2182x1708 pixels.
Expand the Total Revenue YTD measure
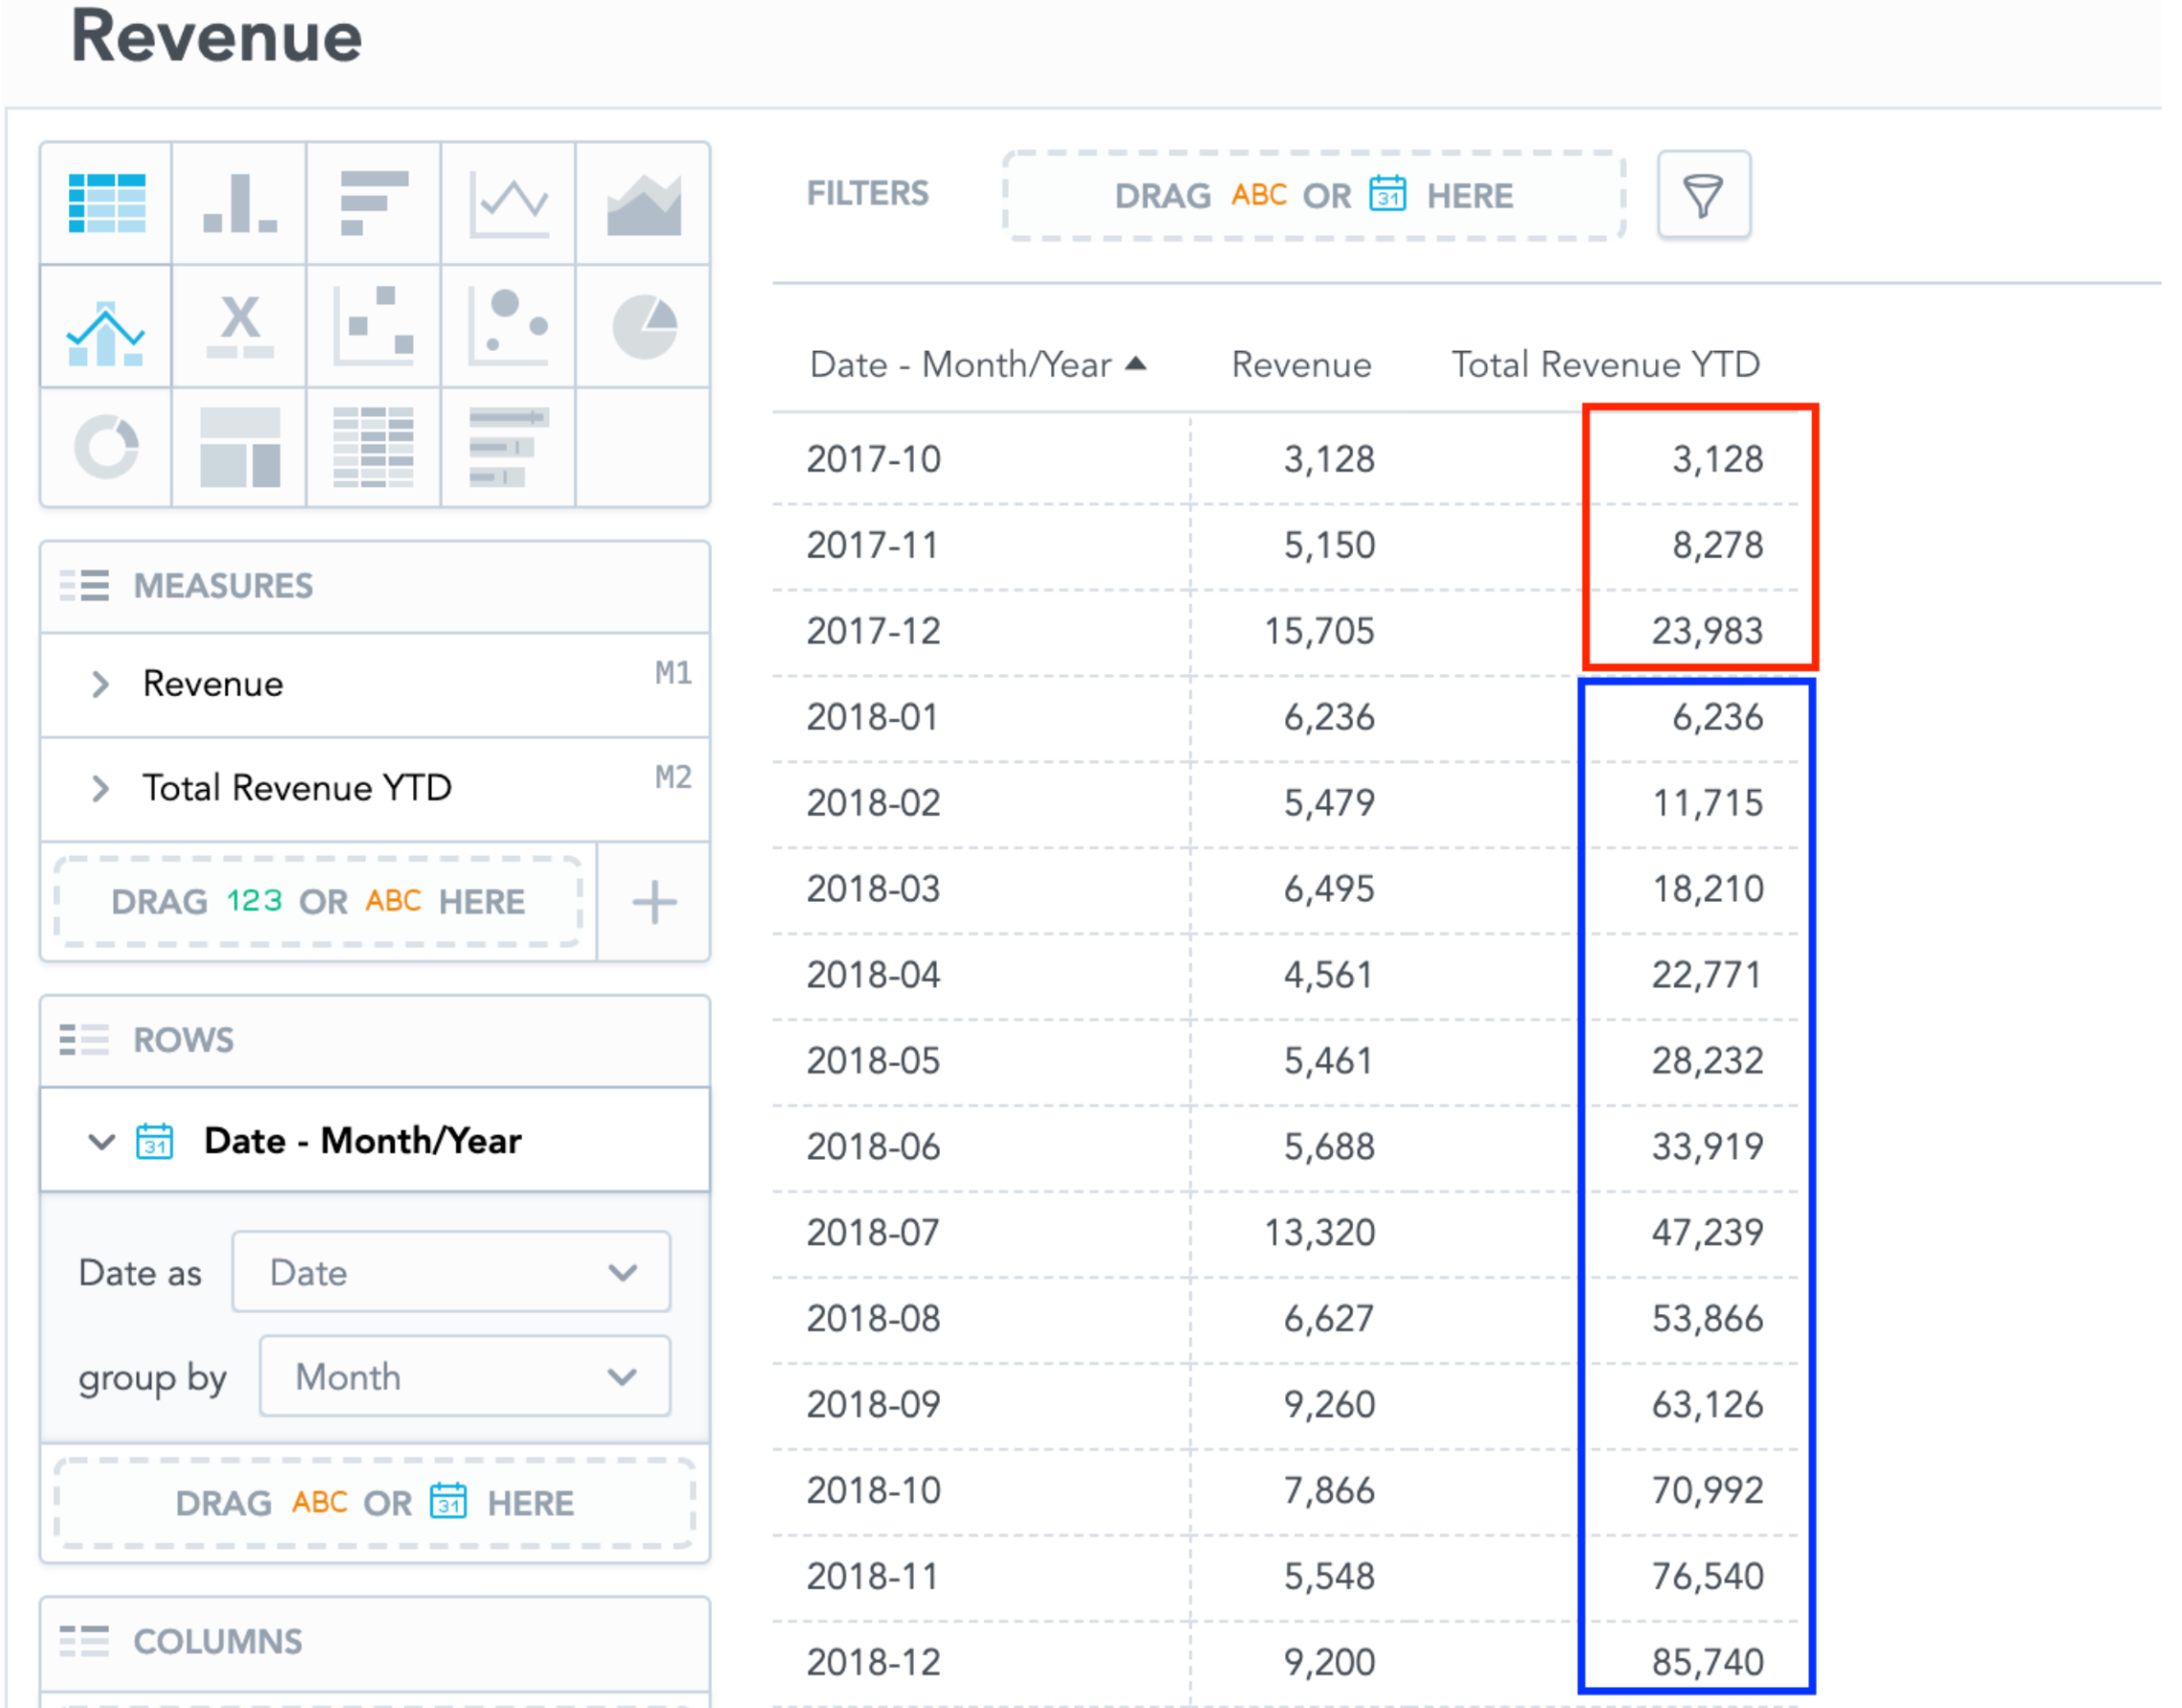click(100, 789)
